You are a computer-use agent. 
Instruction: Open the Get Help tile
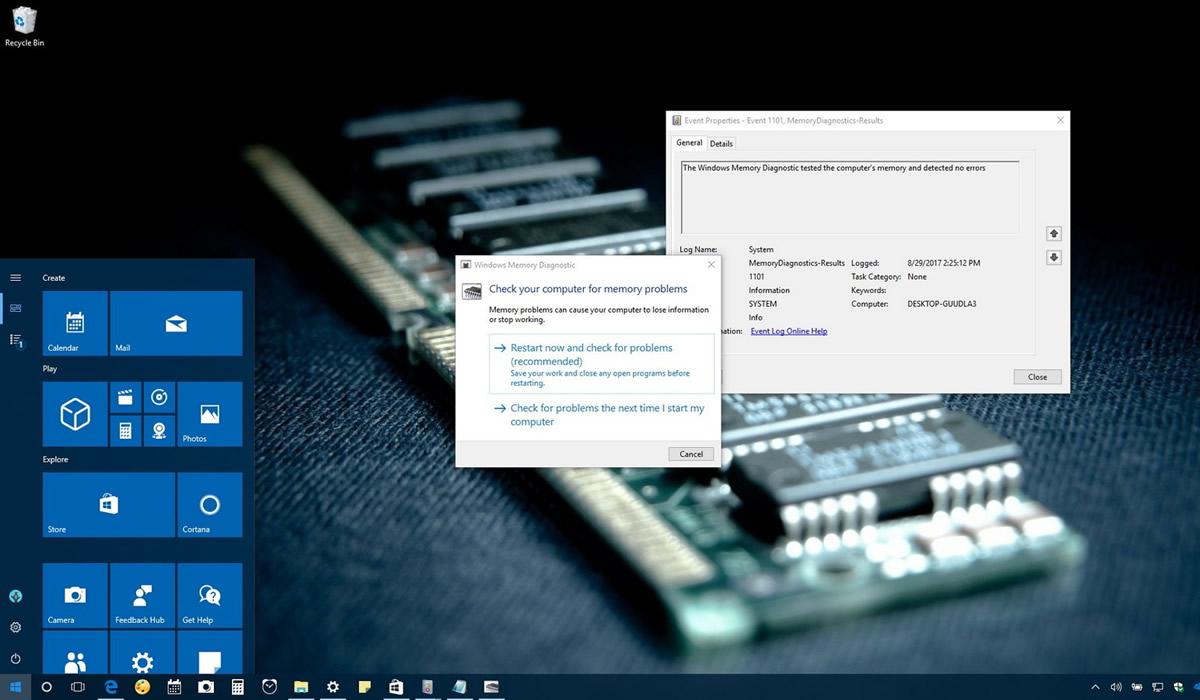point(209,596)
